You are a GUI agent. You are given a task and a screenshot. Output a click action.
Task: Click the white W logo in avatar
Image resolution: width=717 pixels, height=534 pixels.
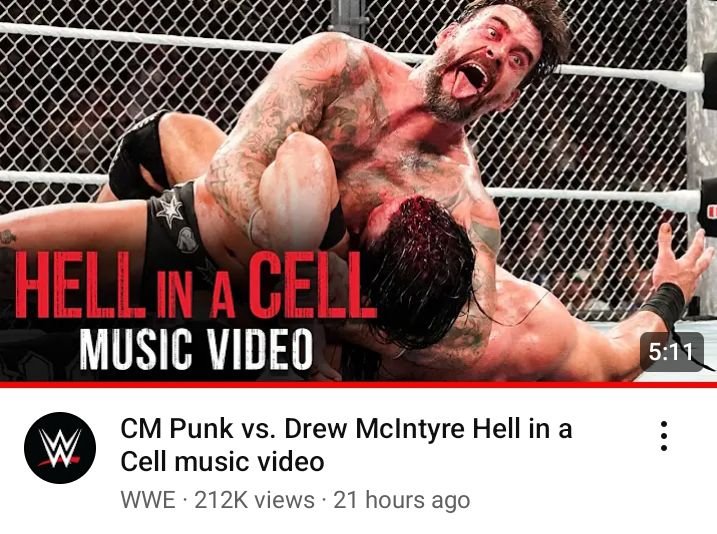pyautogui.click(x=59, y=448)
